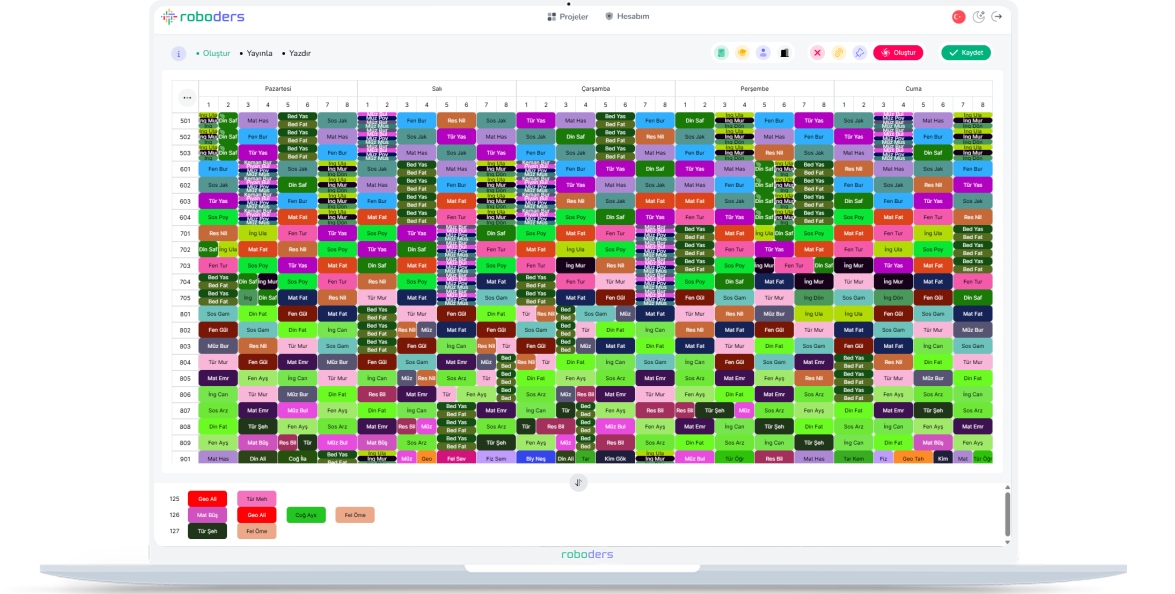Viewport: 1175px width, 594px height.
Task: Click the red X clear icon
Action: pos(818,53)
